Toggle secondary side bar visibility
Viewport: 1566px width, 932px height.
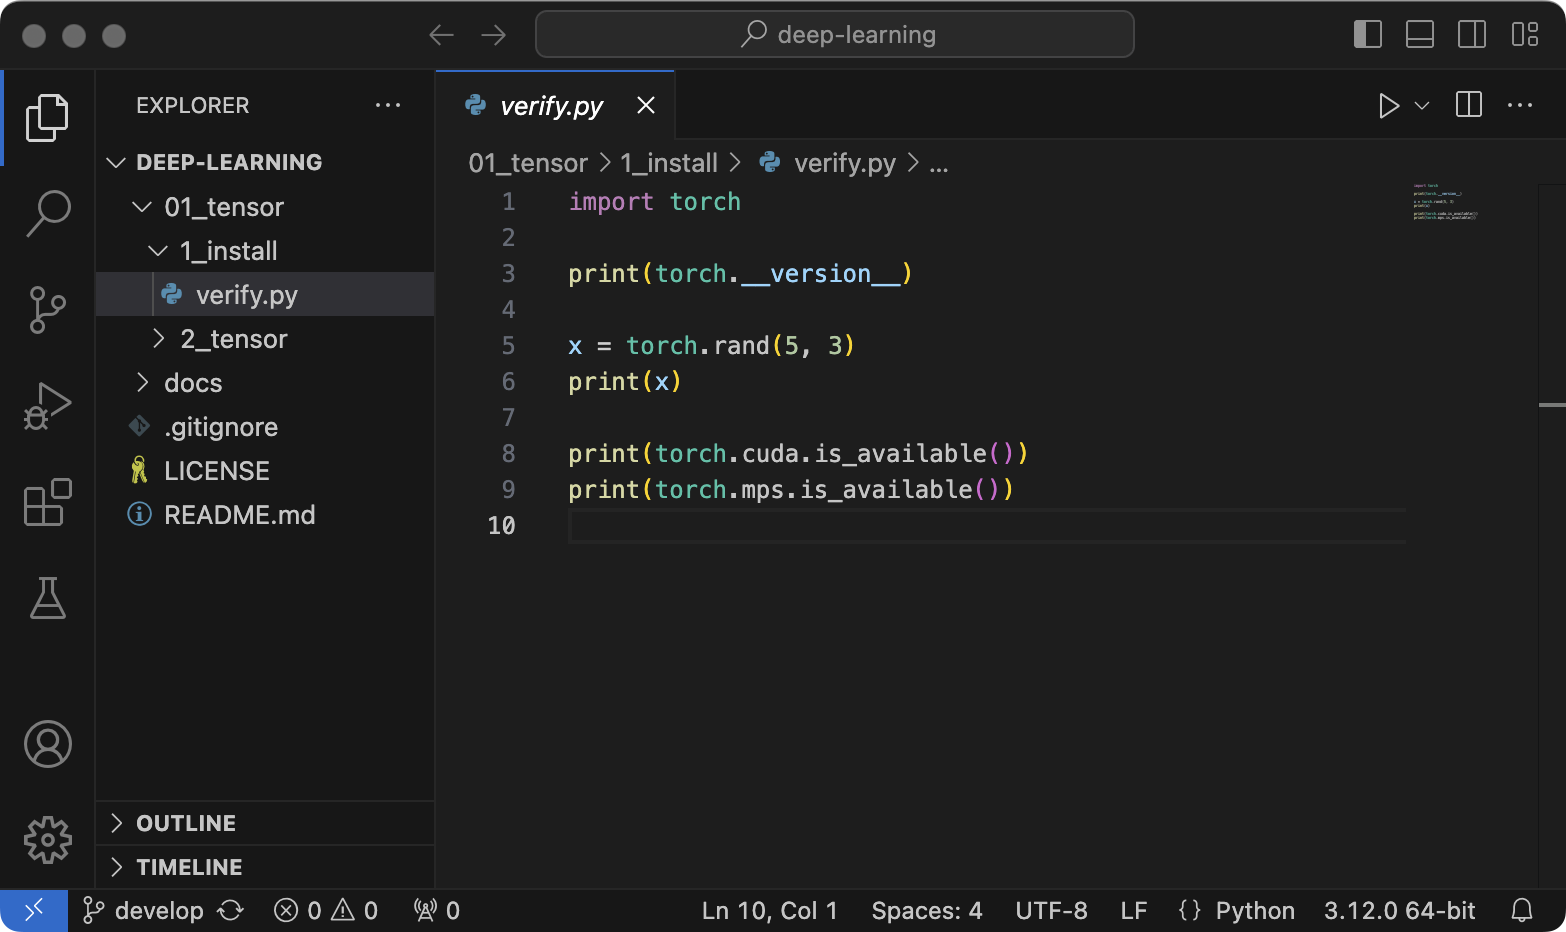pyautogui.click(x=1472, y=34)
